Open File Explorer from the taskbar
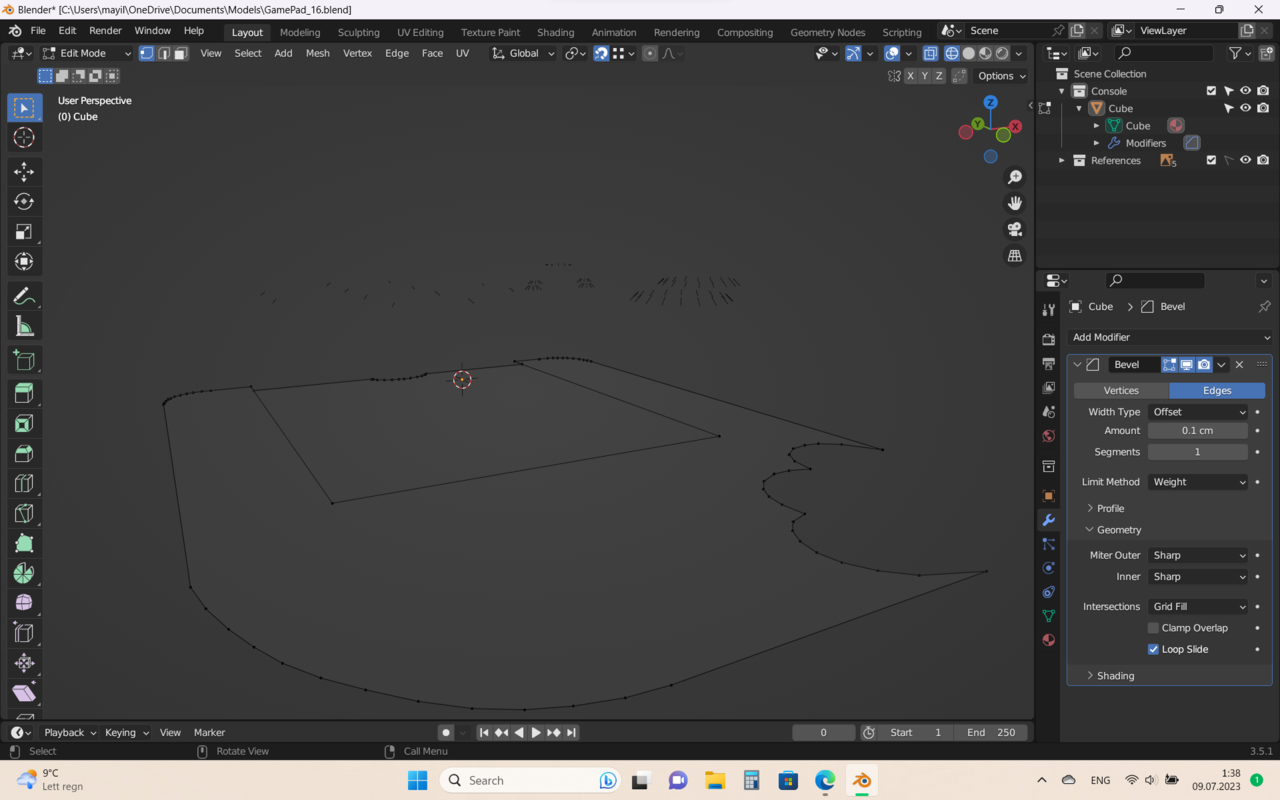This screenshot has width=1280, height=800. [714, 780]
